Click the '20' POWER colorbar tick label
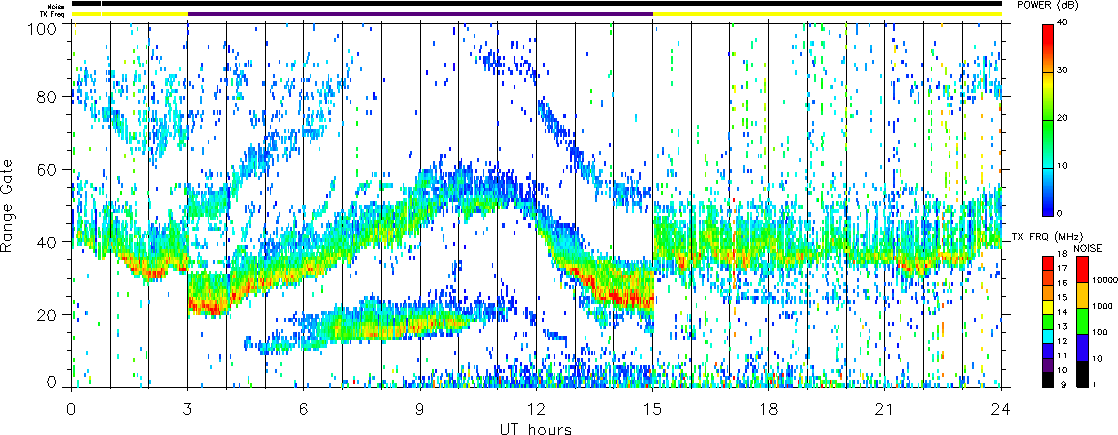The image size is (1118, 435). click(x=1064, y=119)
